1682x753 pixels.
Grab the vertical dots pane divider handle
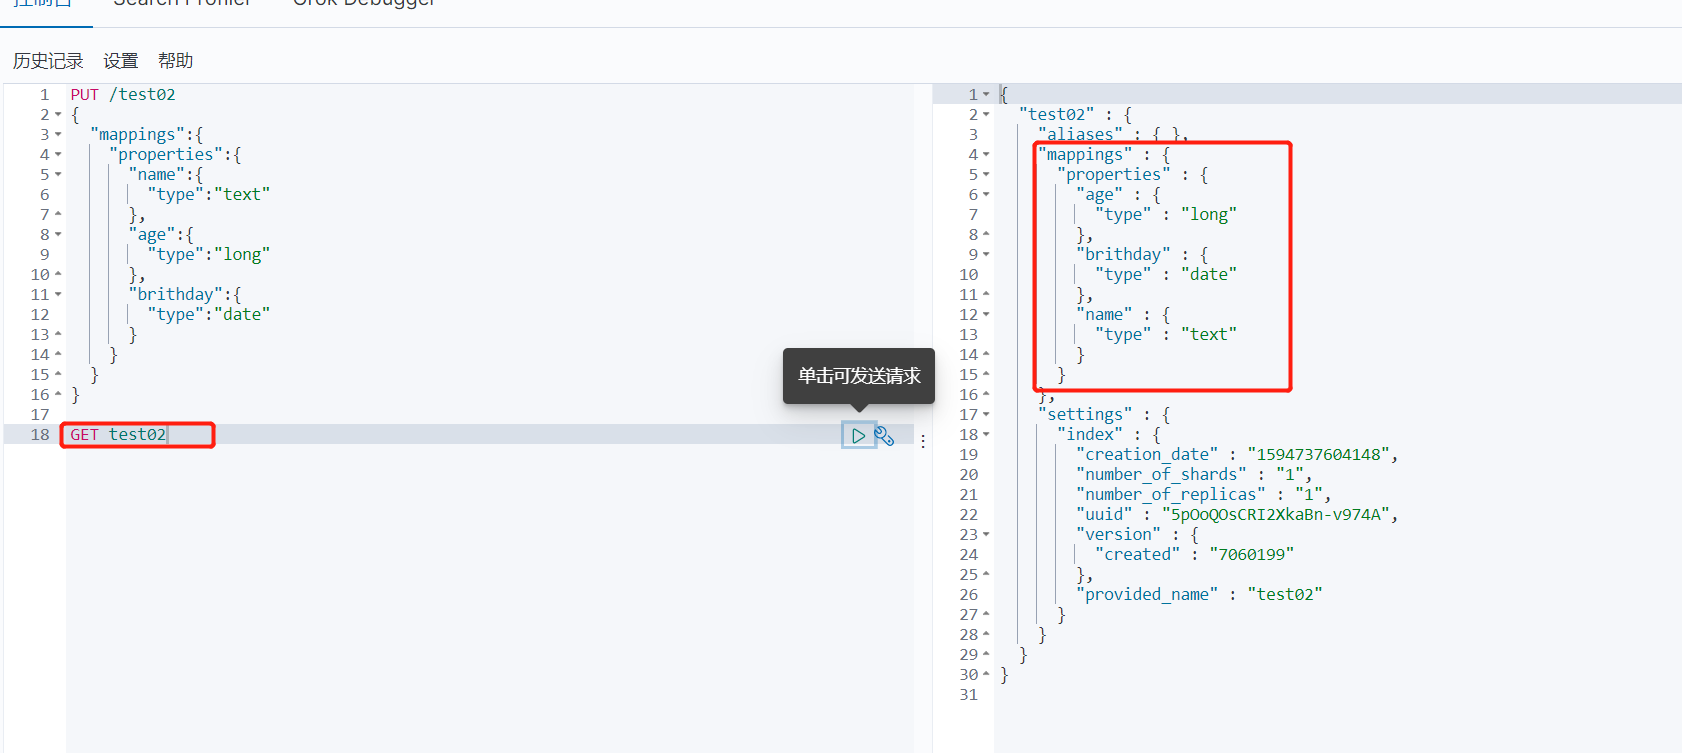pyautogui.click(x=923, y=441)
